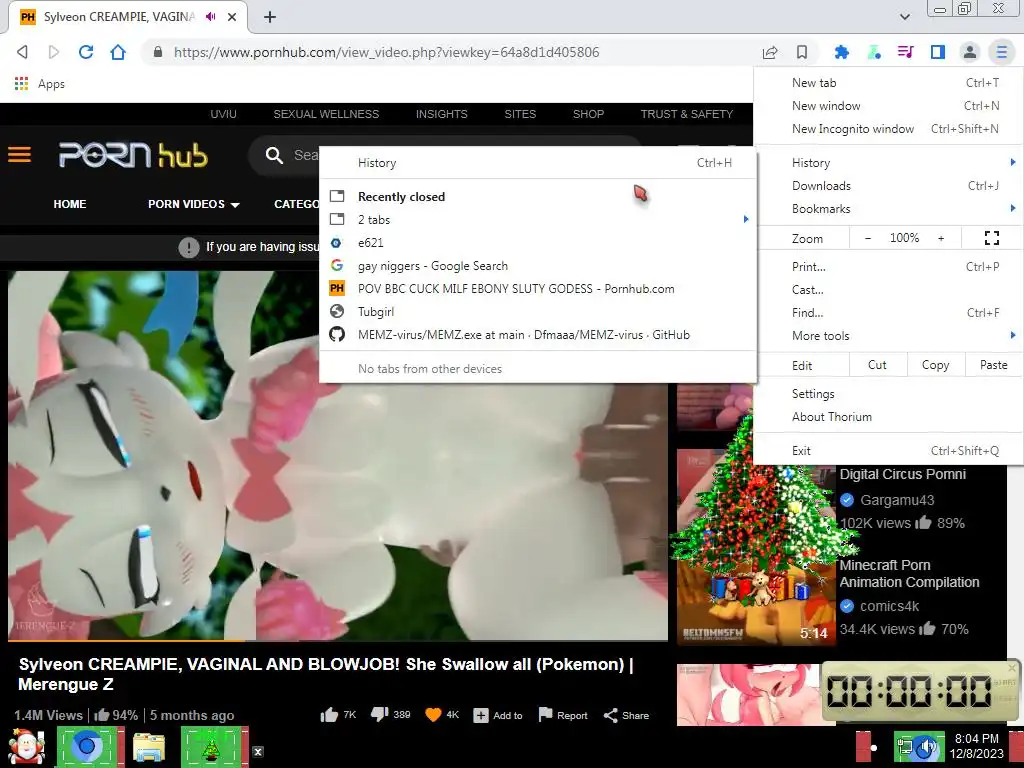Click the Share button below the video
Image resolution: width=1024 pixels, height=768 pixels.
626,715
